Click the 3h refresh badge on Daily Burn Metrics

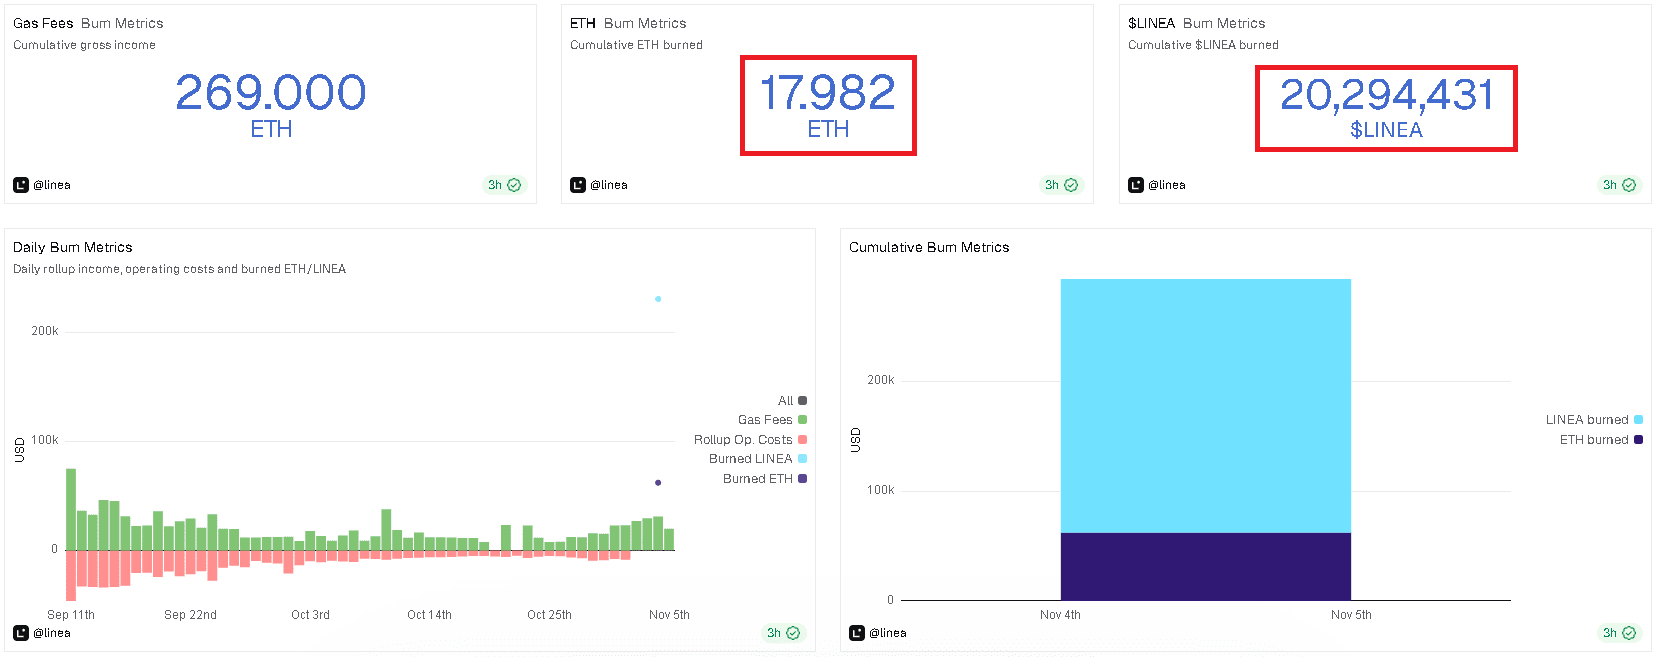click(x=783, y=633)
